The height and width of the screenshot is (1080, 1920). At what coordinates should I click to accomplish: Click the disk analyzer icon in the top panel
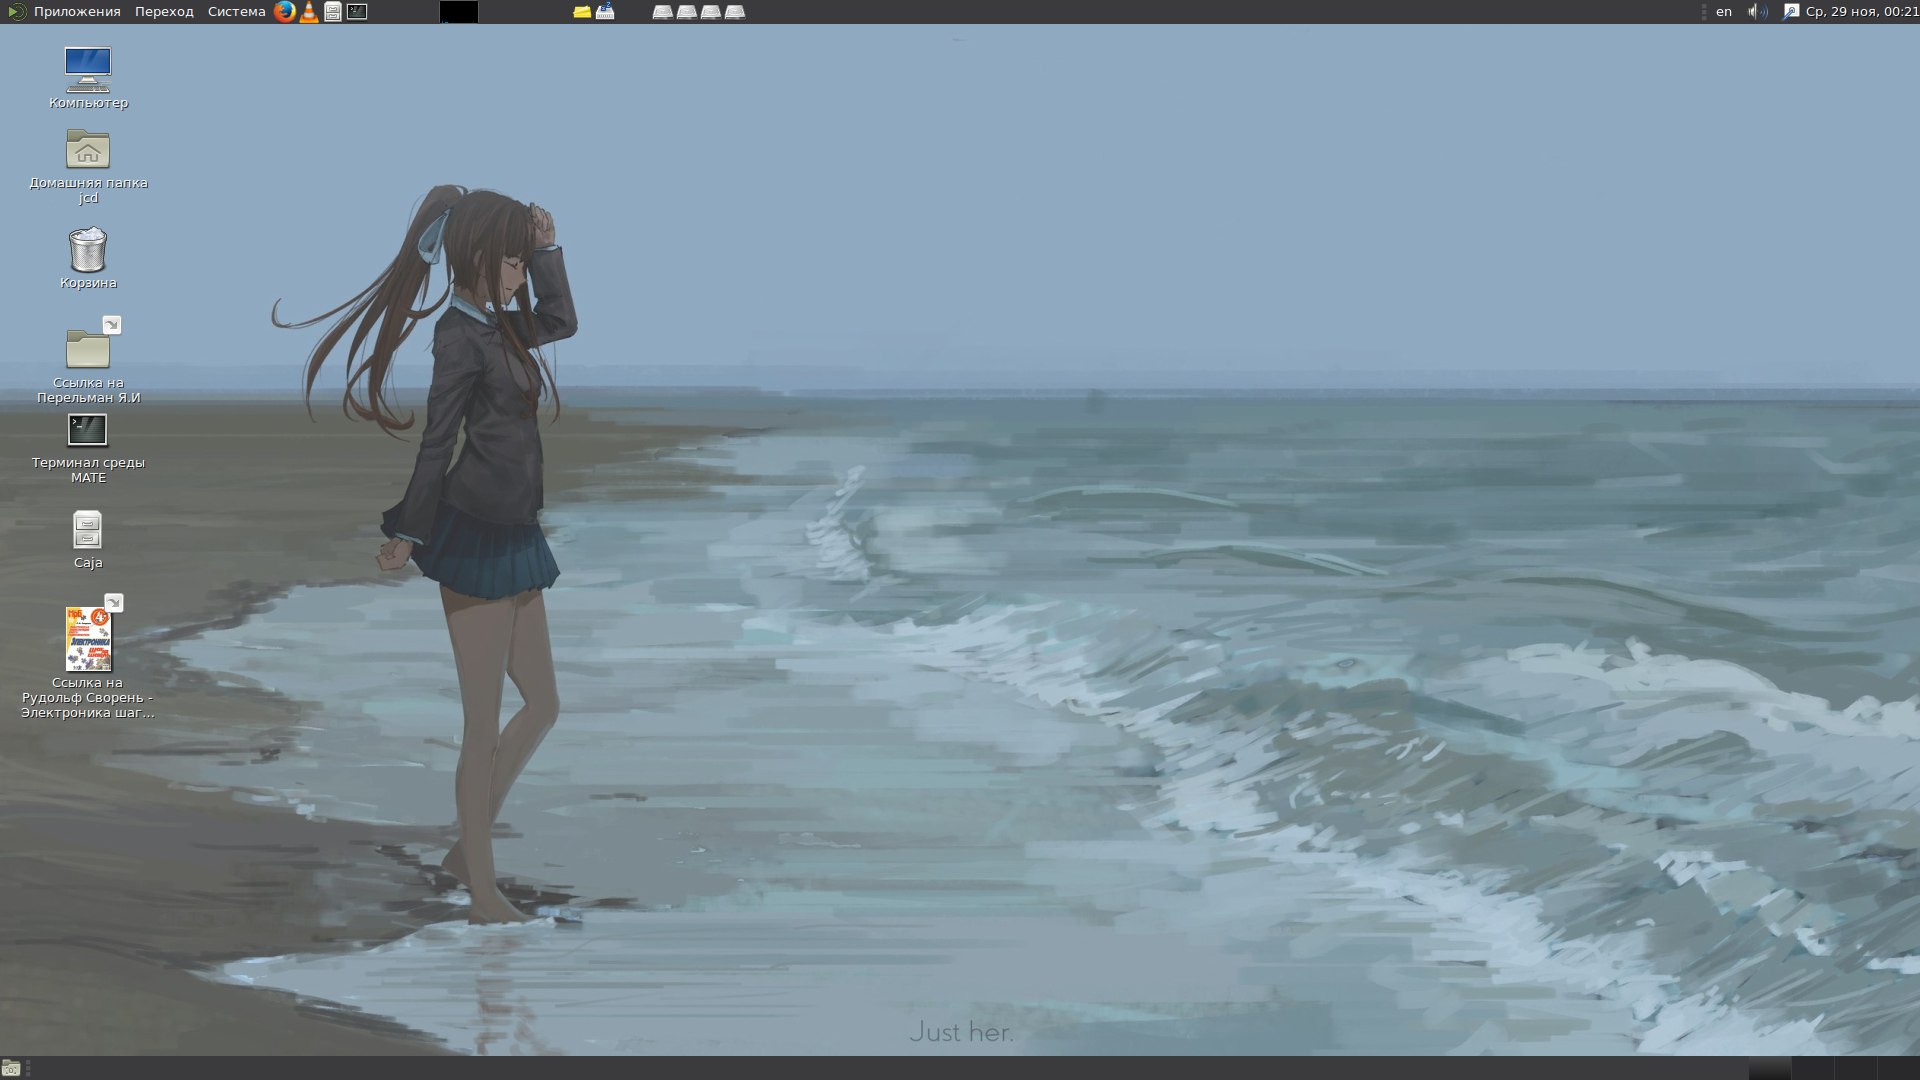605,12
